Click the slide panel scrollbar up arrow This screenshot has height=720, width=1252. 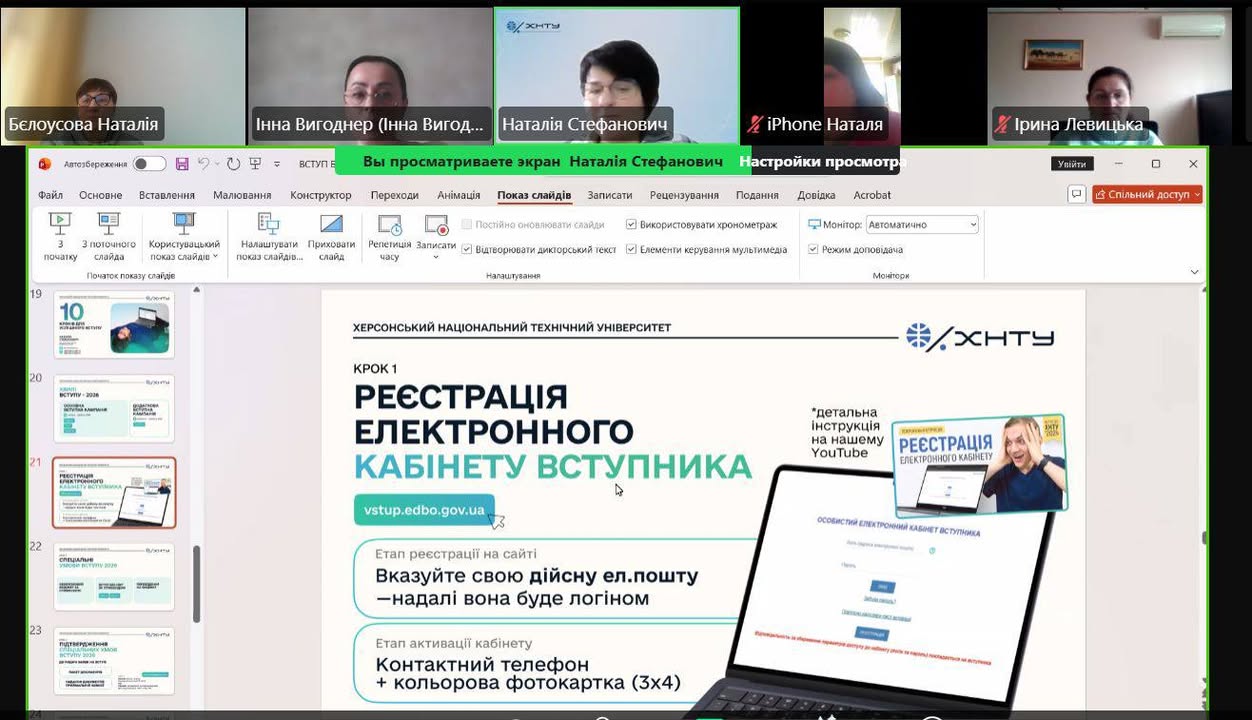pos(196,290)
